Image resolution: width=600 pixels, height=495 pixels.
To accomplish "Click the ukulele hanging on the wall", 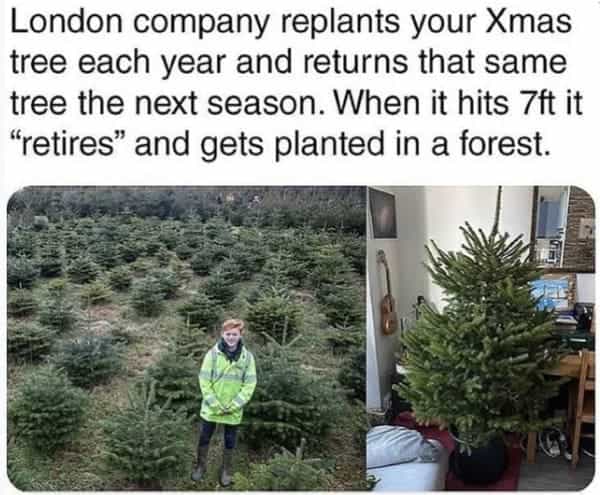I will pyautogui.click(x=388, y=295).
